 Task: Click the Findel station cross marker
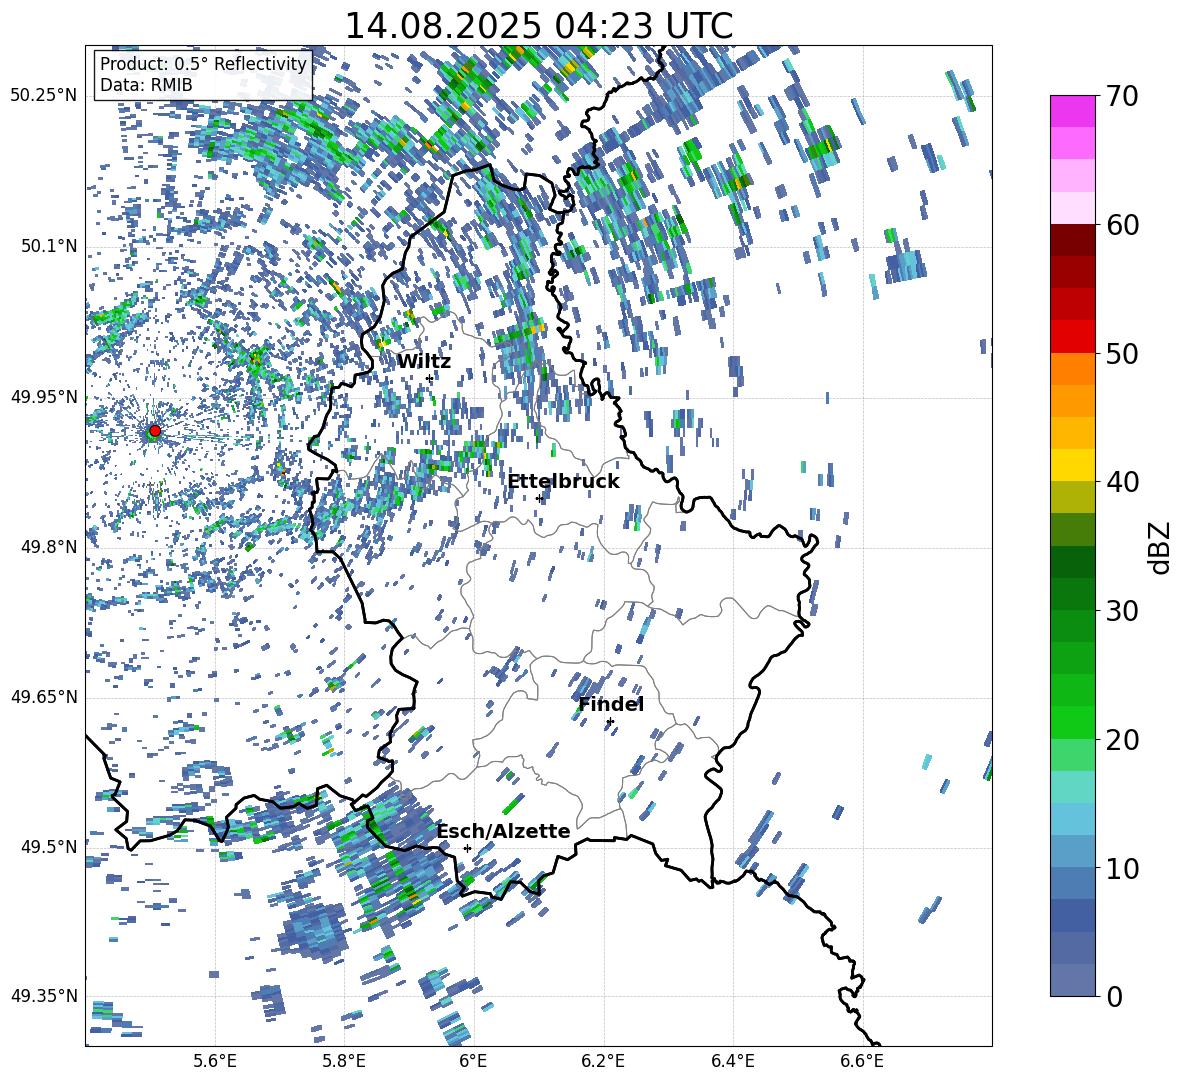(x=610, y=722)
